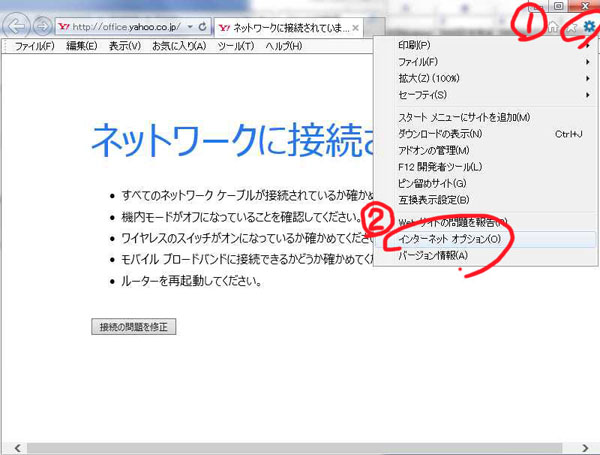Click the Yahoo favicon in address bar
The width and height of the screenshot is (600, 455).
point(64,27)
